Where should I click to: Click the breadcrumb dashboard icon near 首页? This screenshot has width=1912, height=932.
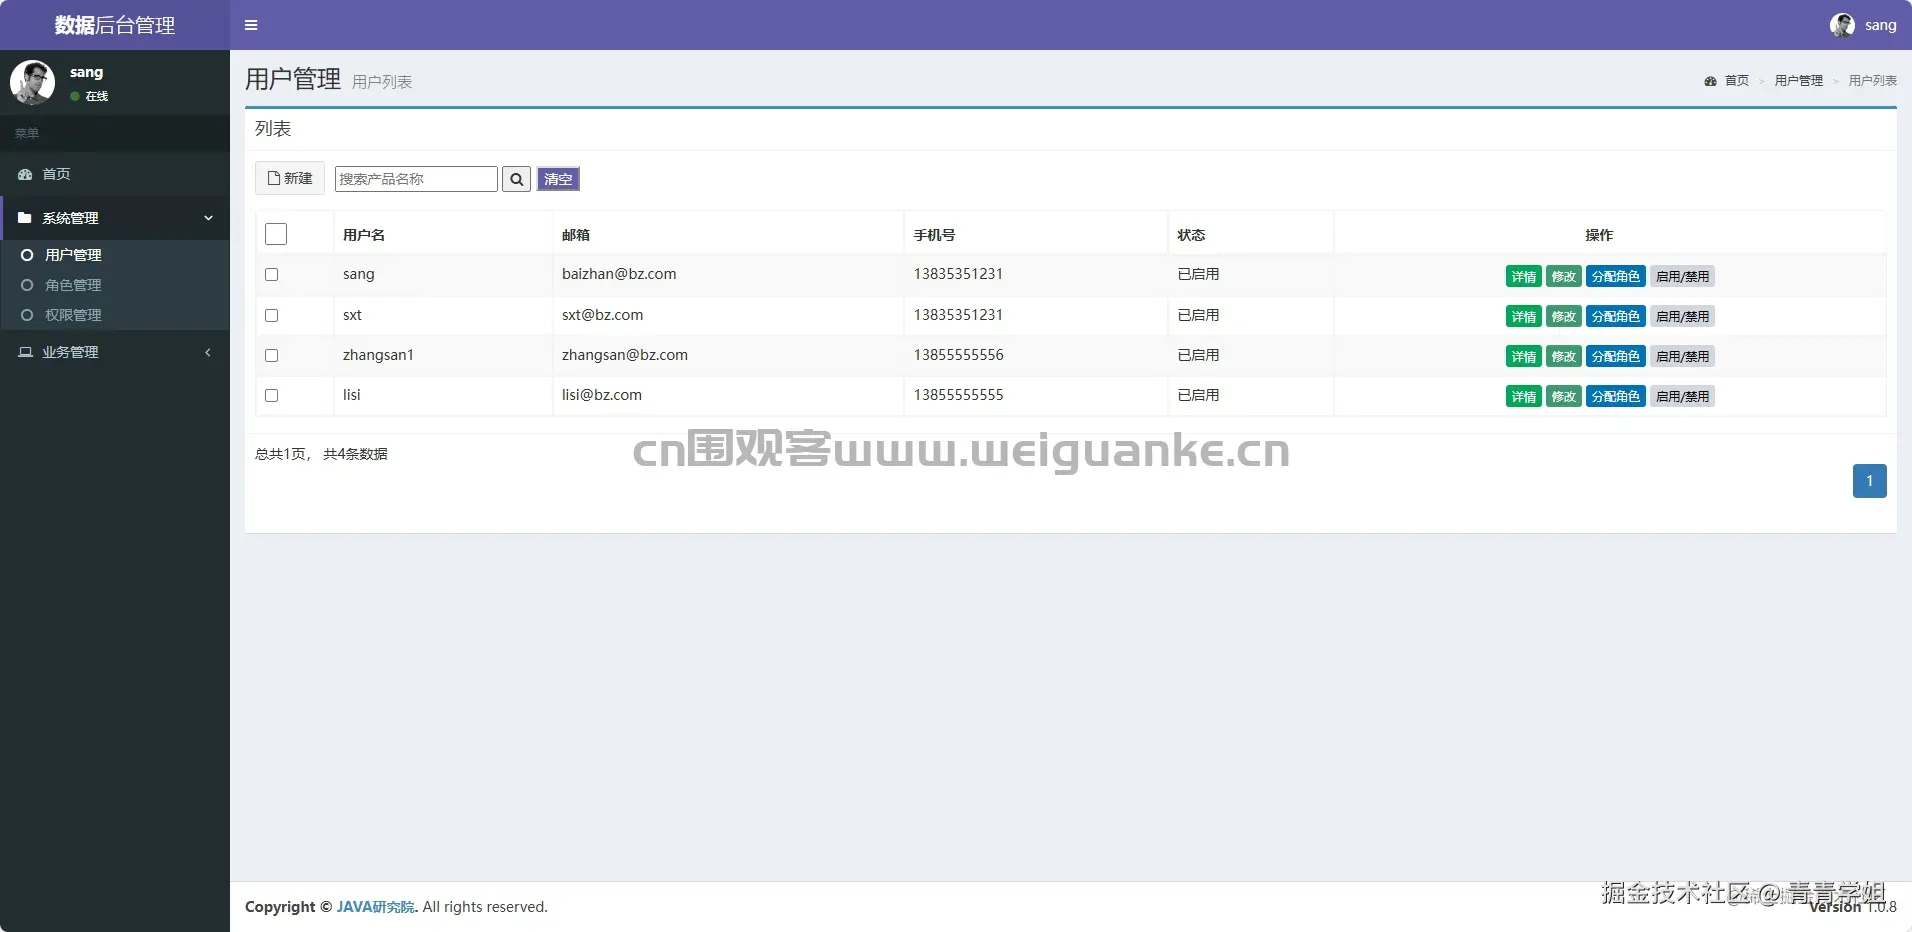[x=1710, y=81]
